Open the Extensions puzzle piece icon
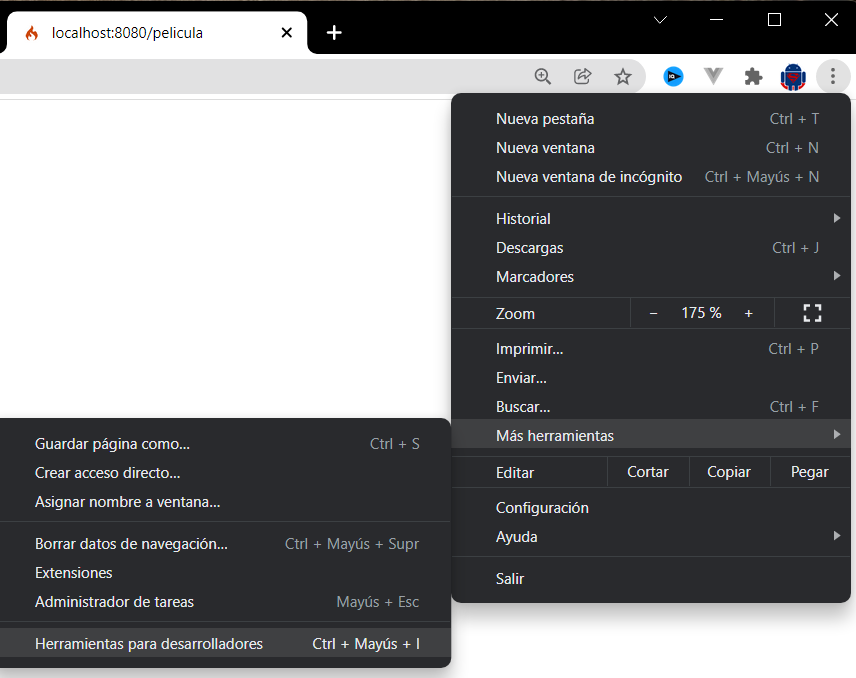Viewport: 856px width, 678px height. 753,76
